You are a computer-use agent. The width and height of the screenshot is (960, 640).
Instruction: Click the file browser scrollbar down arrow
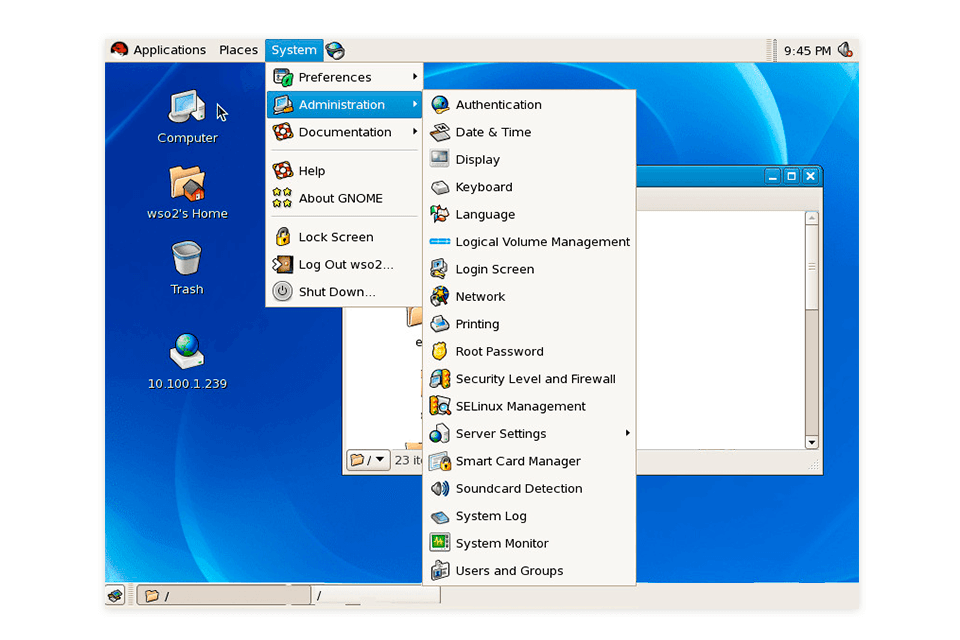(x=812, y=443)
